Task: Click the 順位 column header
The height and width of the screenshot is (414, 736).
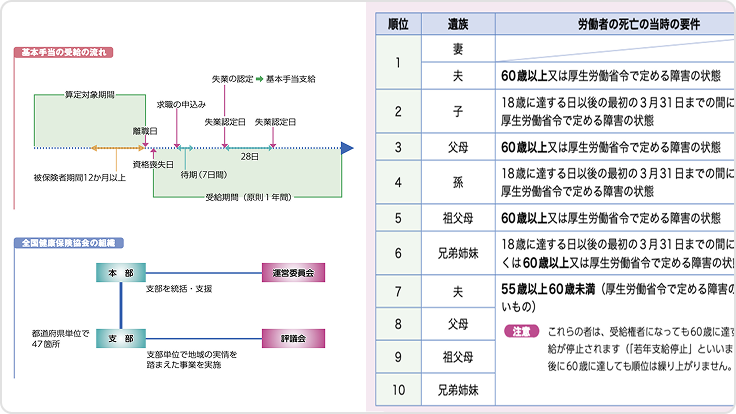Action: (x=397, y=23)
